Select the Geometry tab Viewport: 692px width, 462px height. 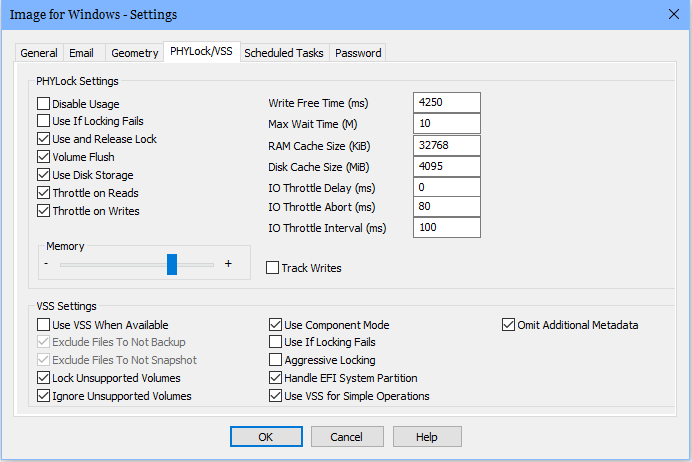(135, 53)
